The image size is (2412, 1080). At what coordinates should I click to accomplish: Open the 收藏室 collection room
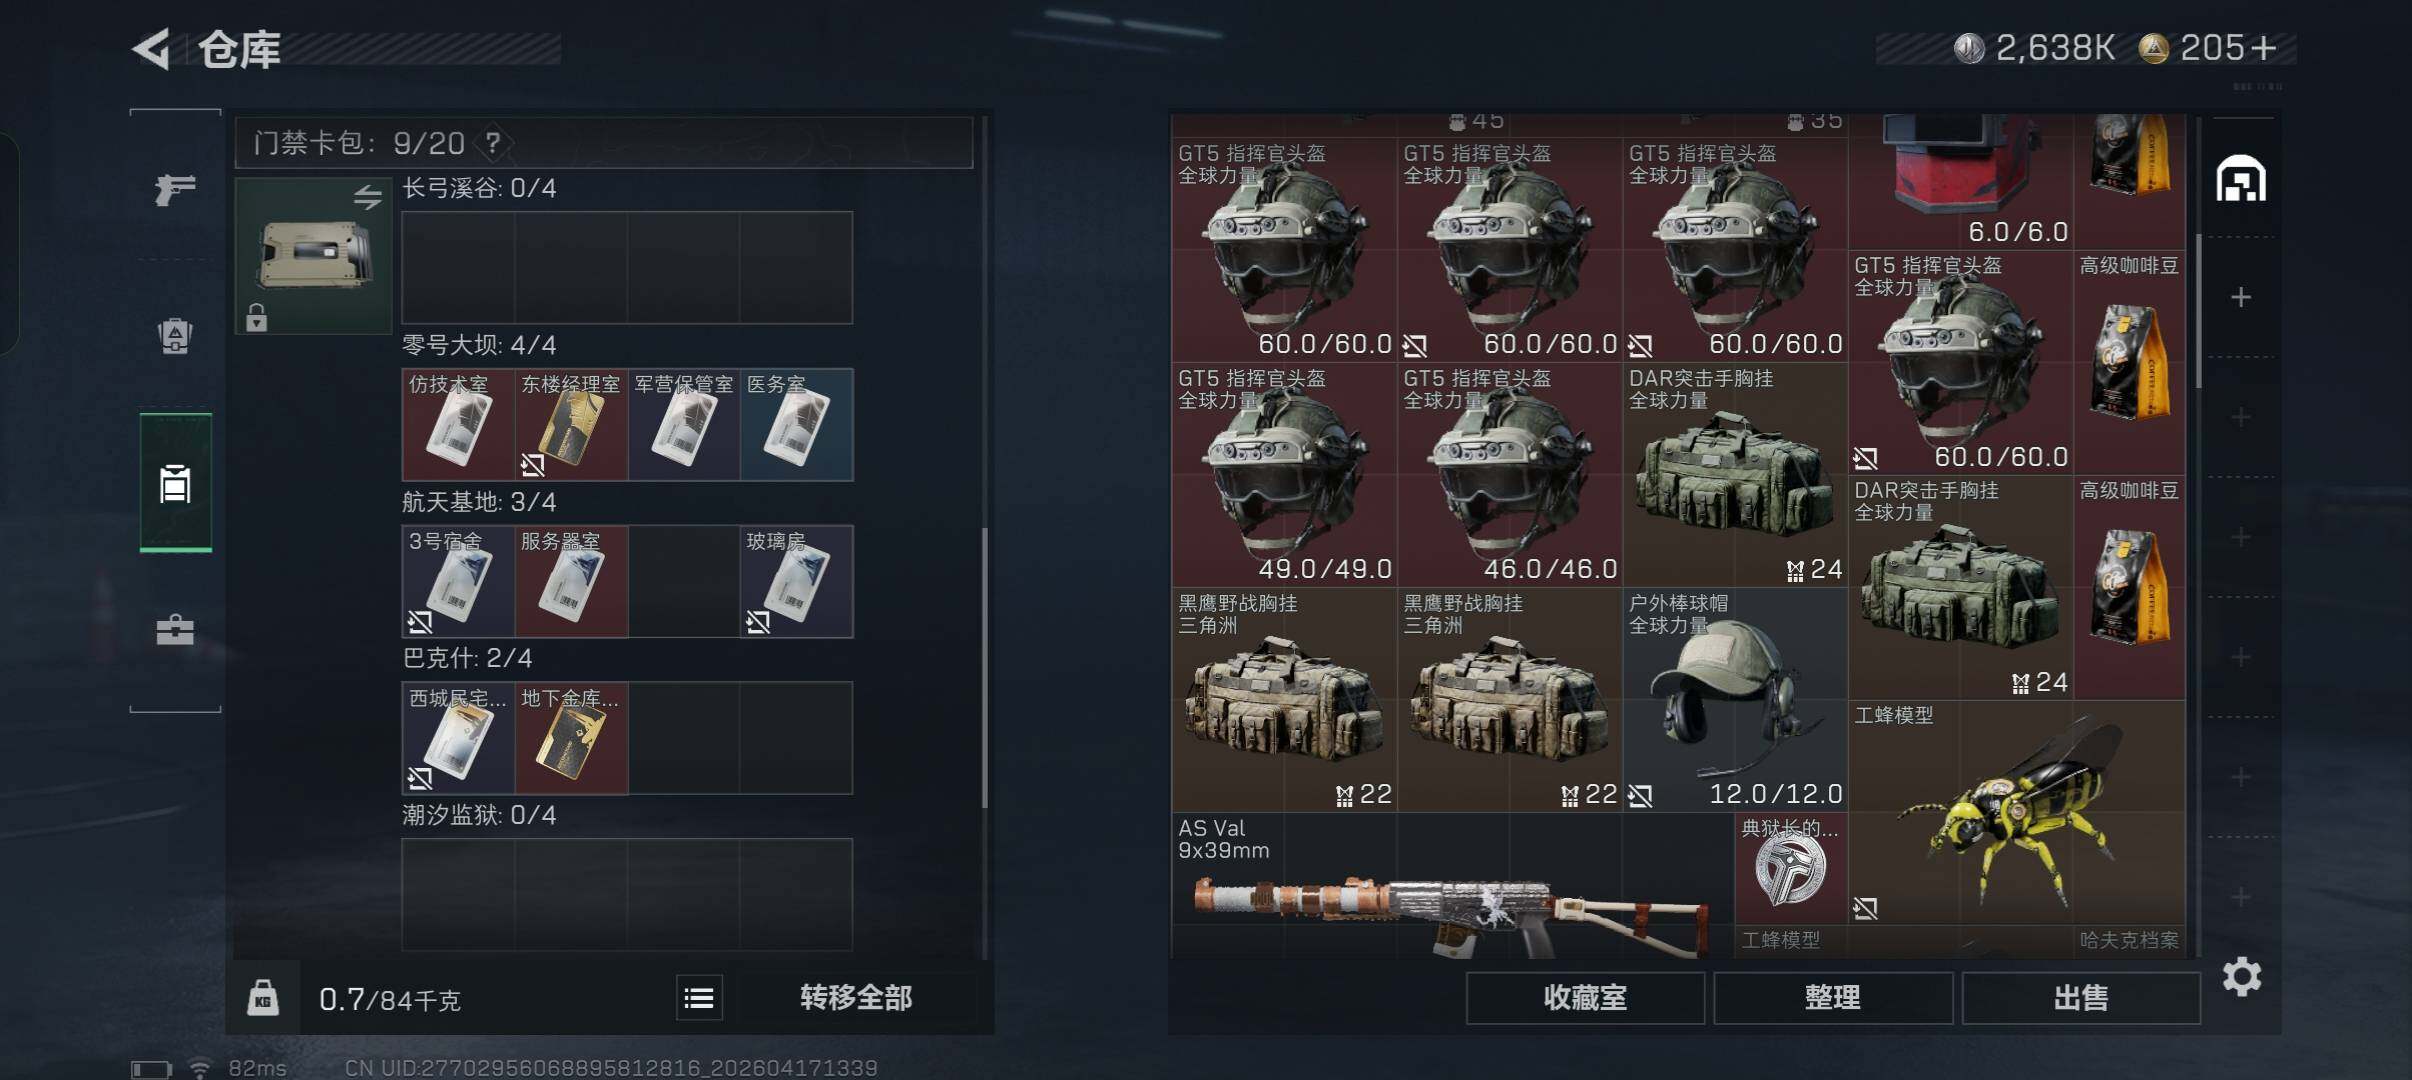pos(1585,998)
